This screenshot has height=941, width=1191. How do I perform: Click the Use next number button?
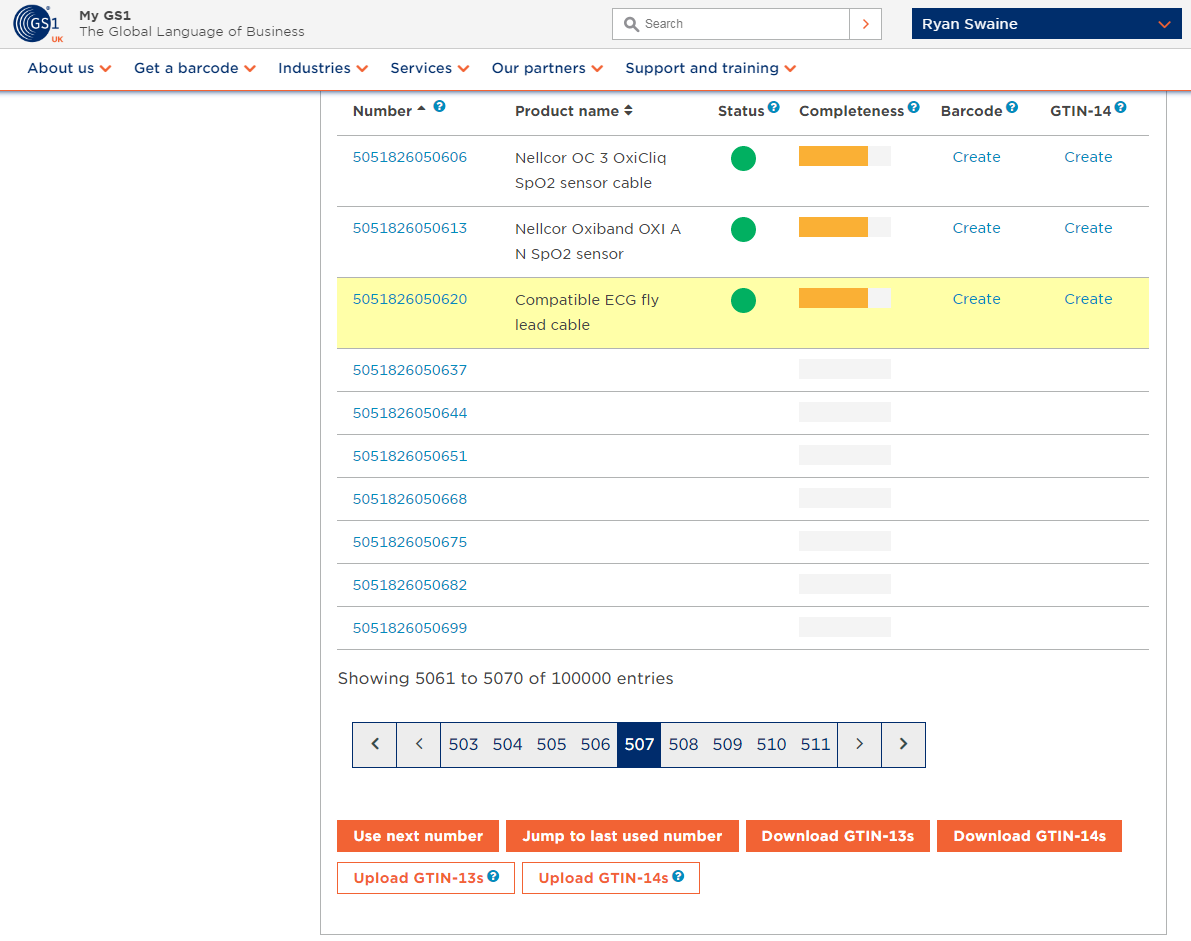coord(418,836)
